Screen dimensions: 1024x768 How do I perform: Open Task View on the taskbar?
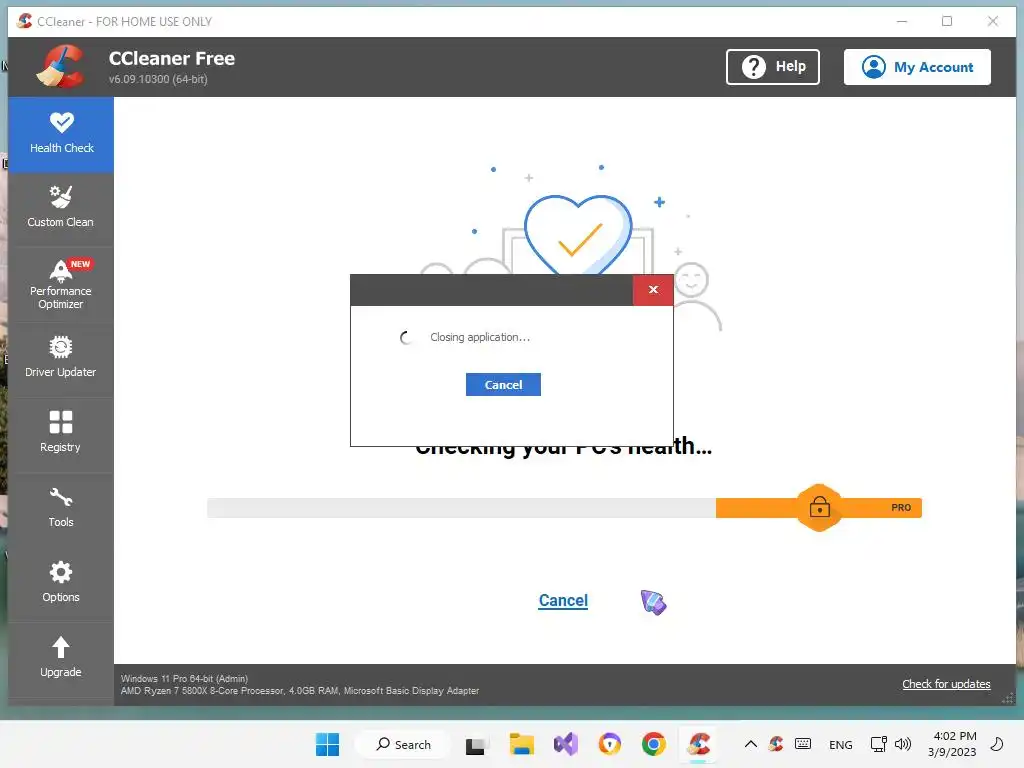pos(477,744)
